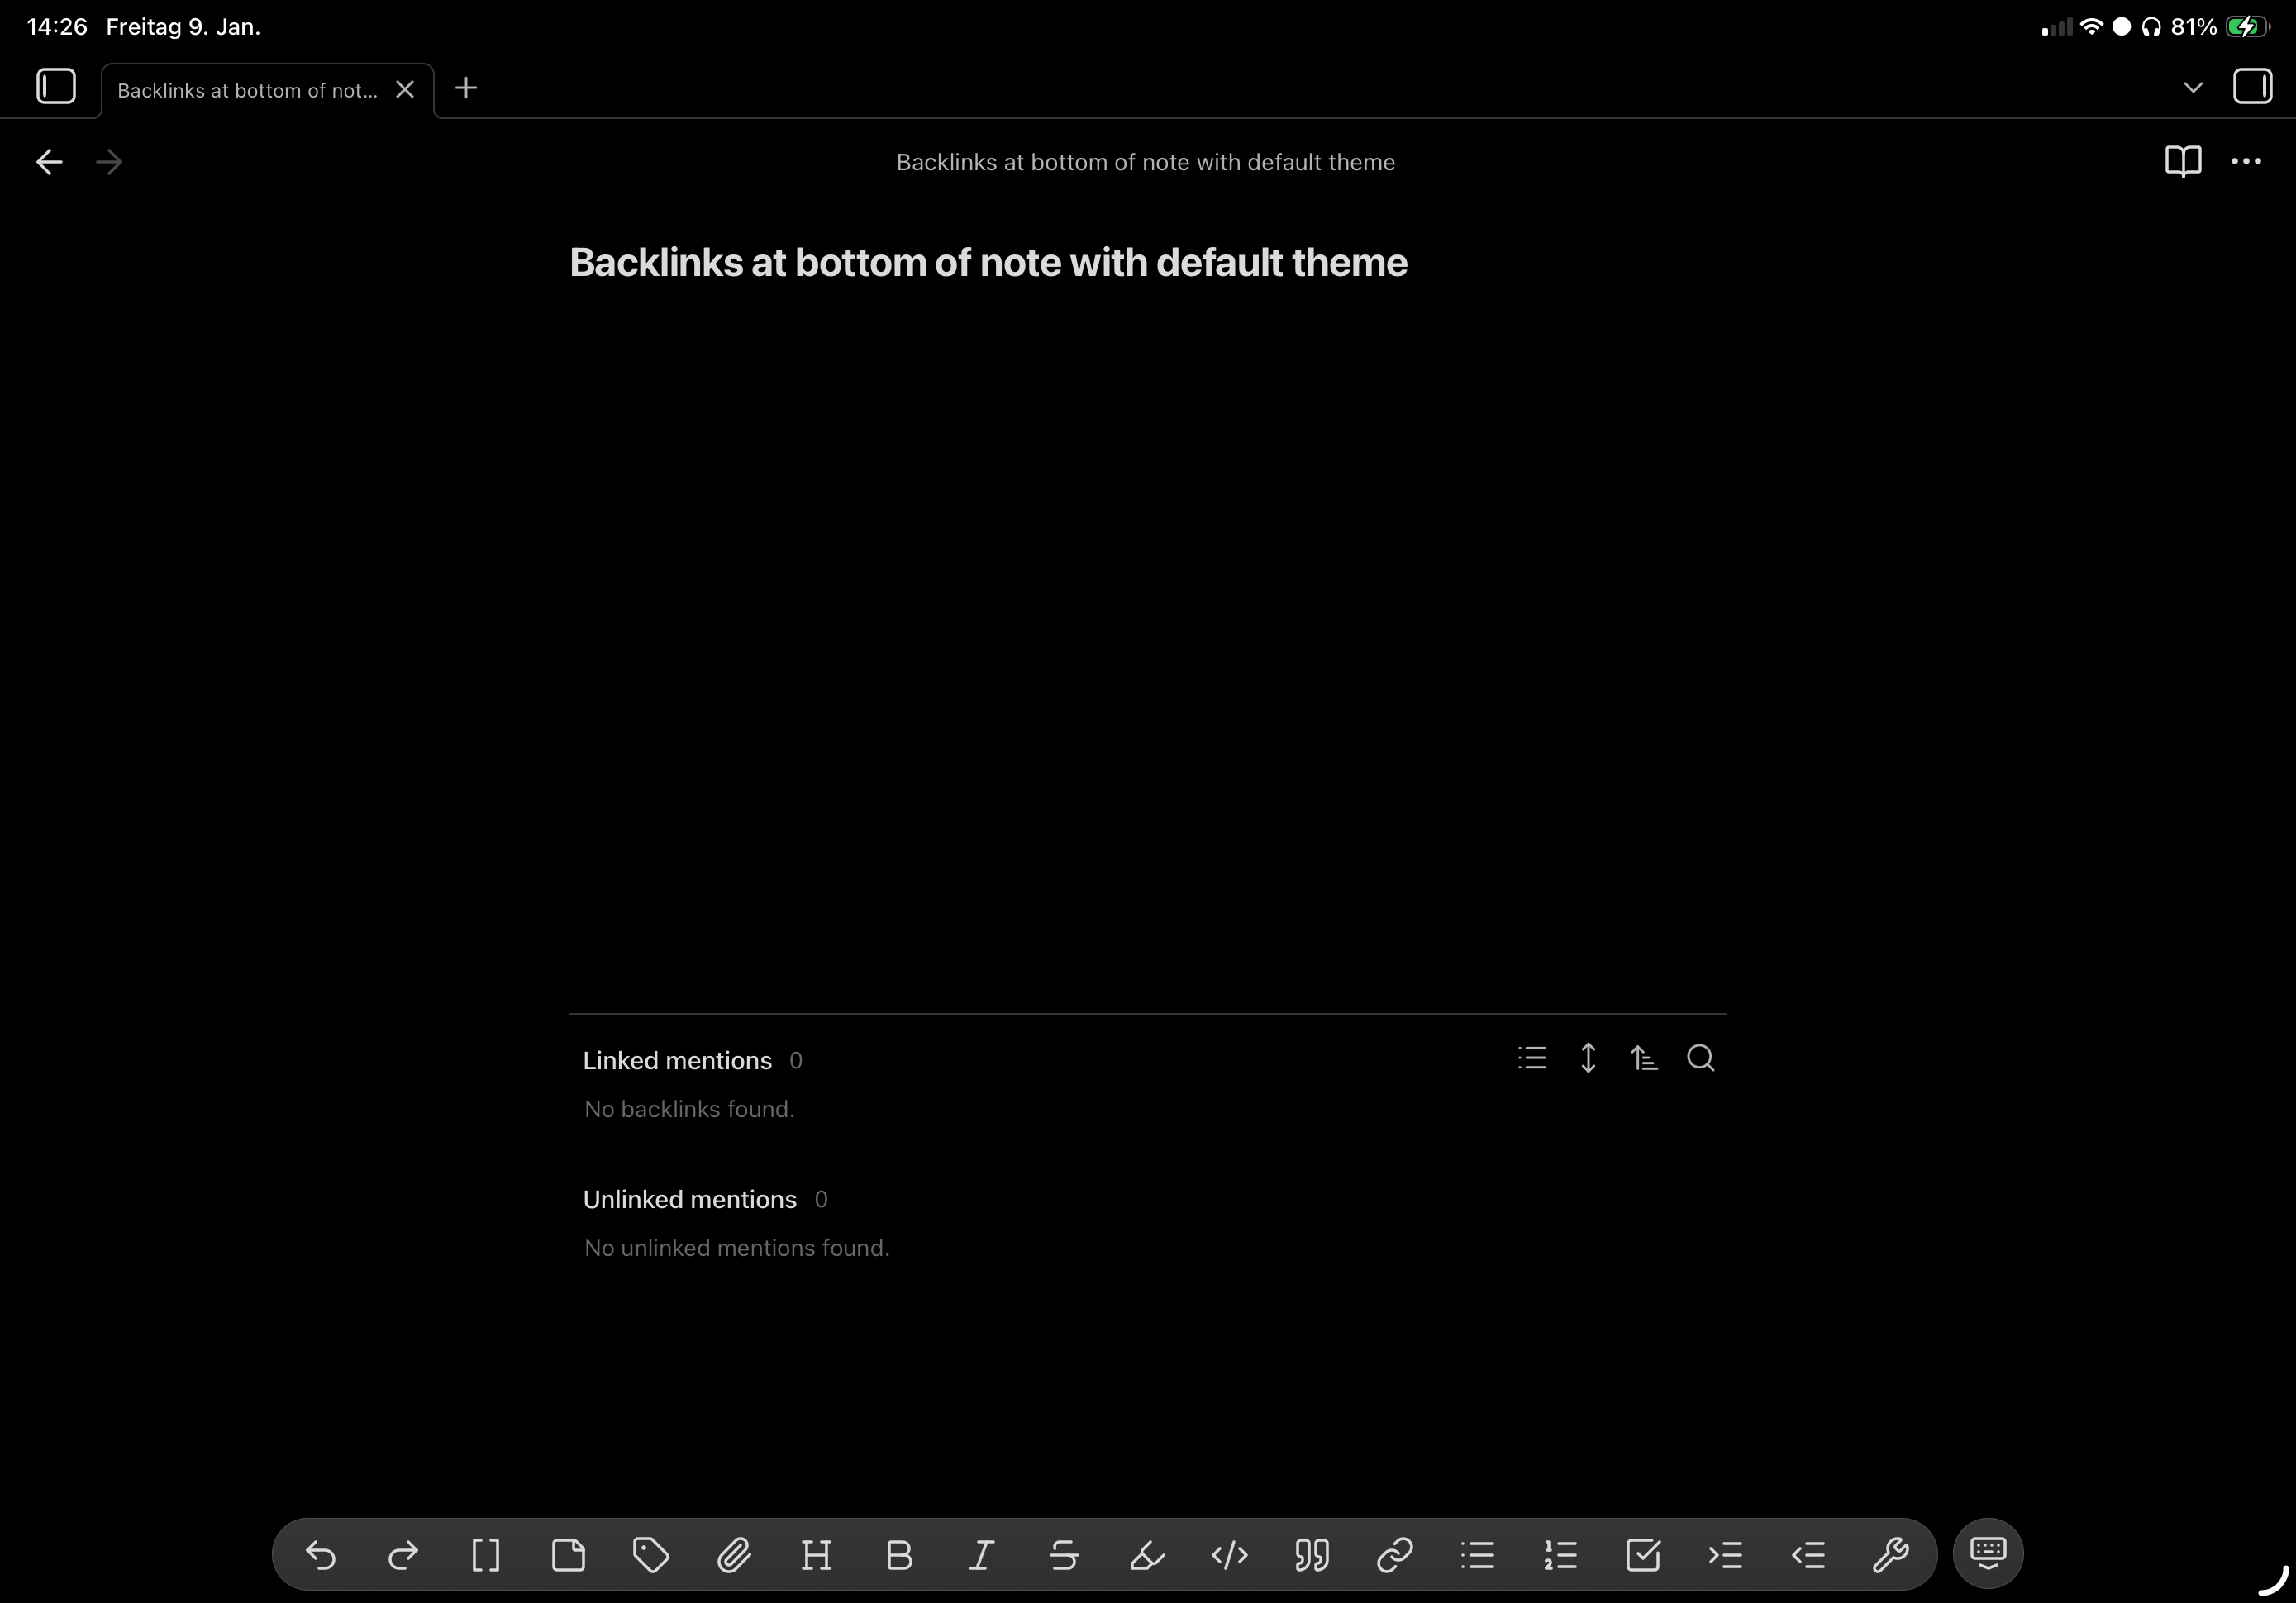Image resolution: width=2296 pixels, height=1603 pixels.
Task: Insert a tag with tag icon
Action: pos(651,1555)
